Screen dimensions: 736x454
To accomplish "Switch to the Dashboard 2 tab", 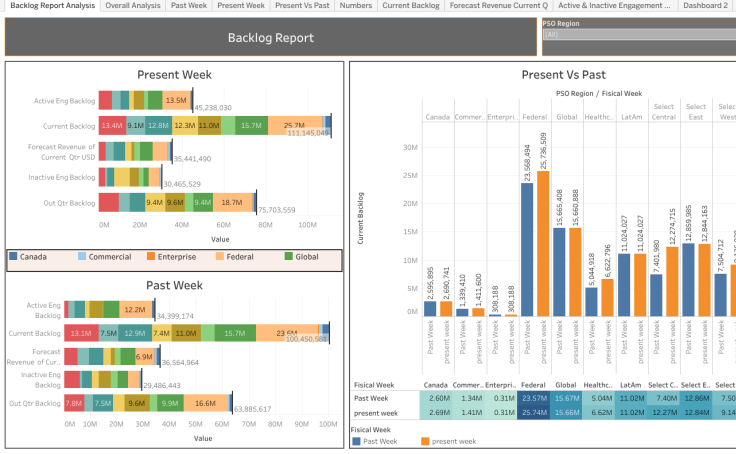I will click(705, 6).
